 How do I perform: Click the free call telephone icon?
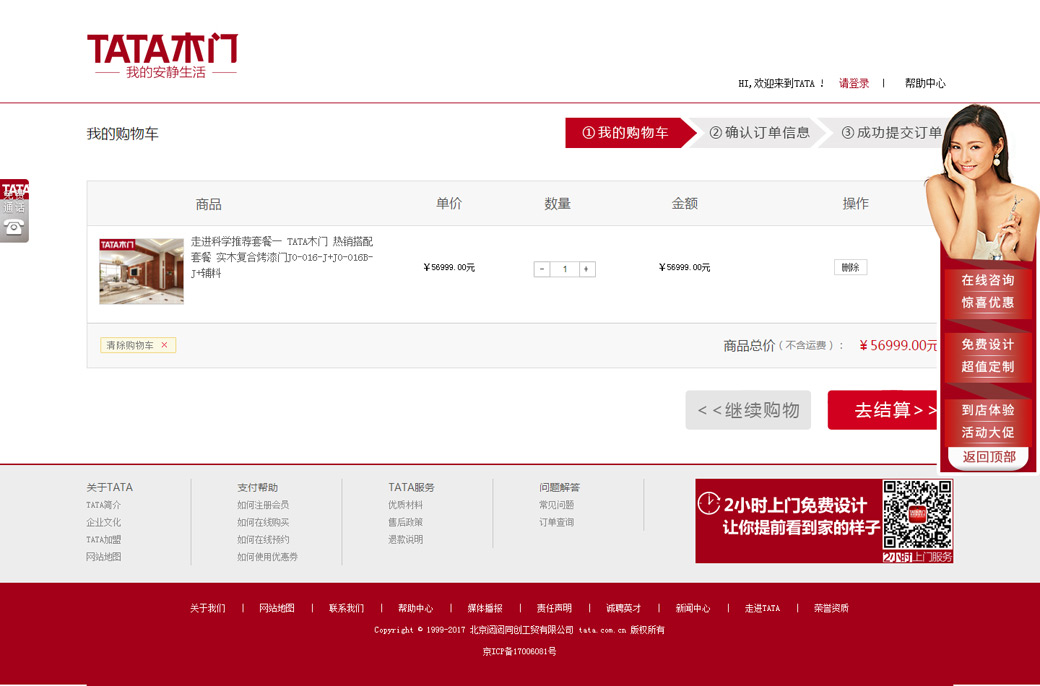pos(14,227)
